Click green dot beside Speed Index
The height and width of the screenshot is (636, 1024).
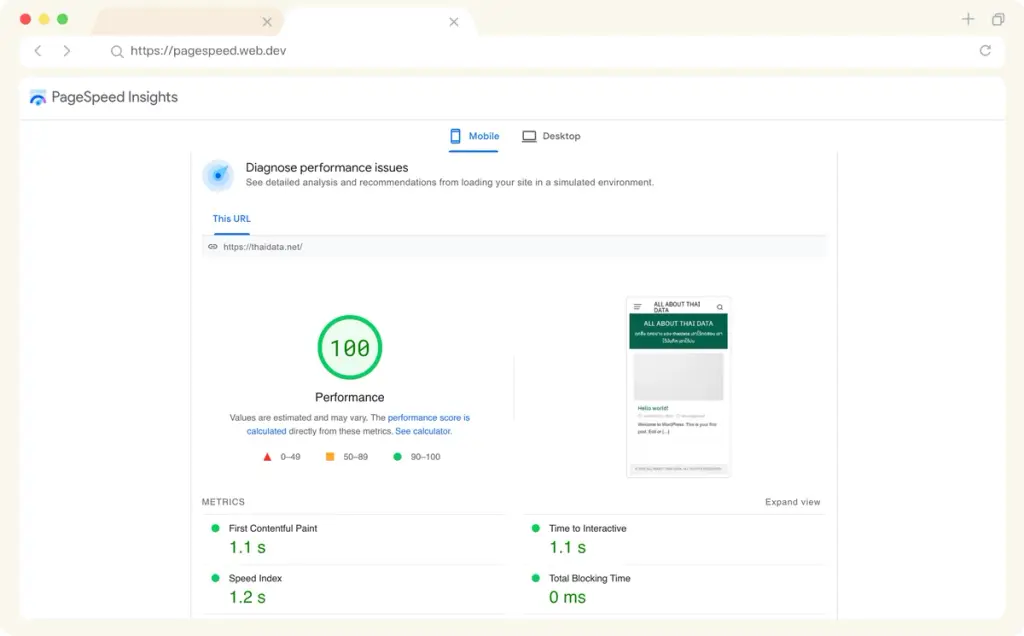pos(216,578)
